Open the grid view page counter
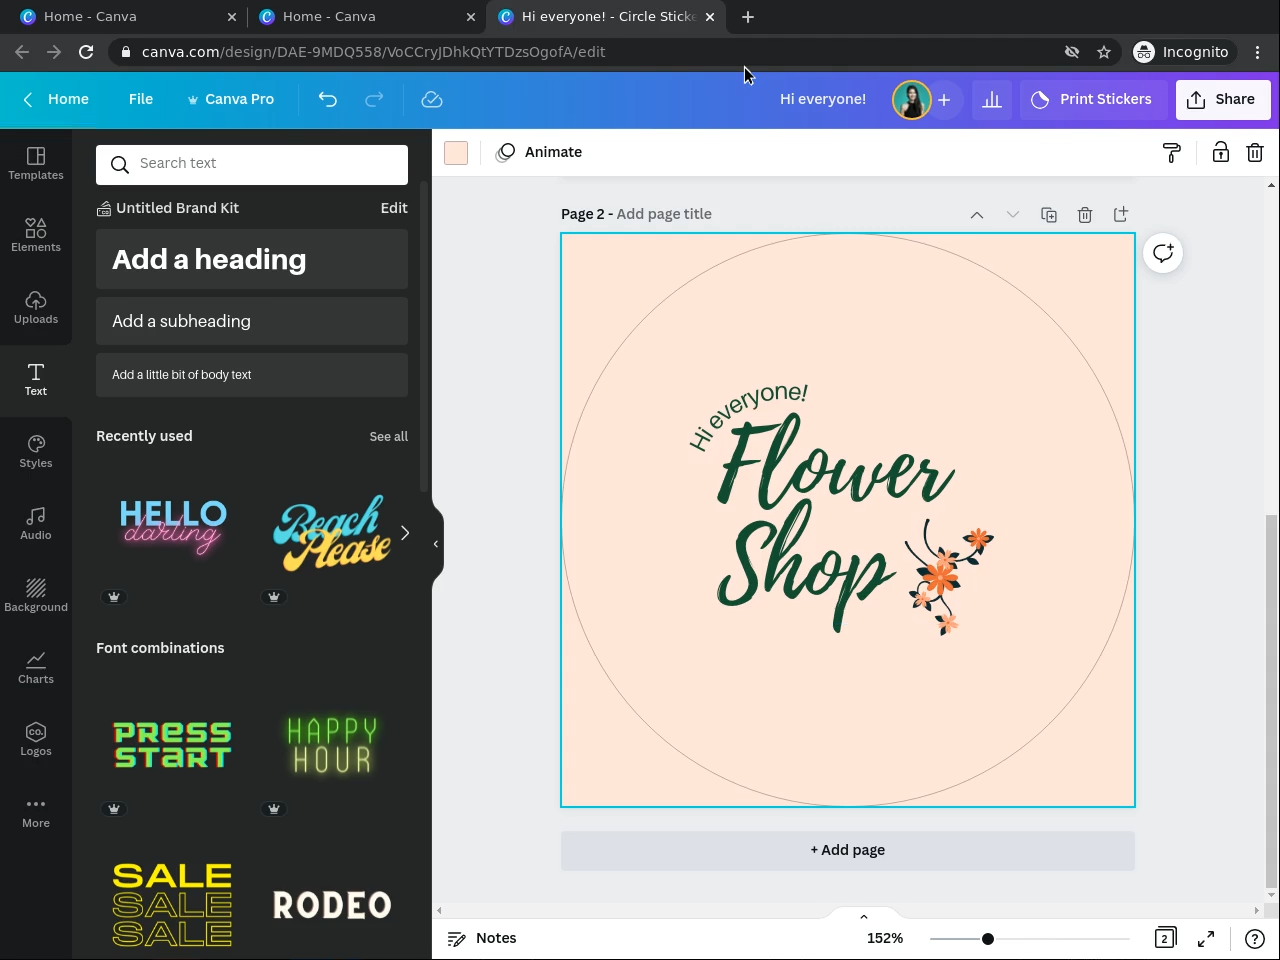1280x960 pixels. coord(1164,938)
